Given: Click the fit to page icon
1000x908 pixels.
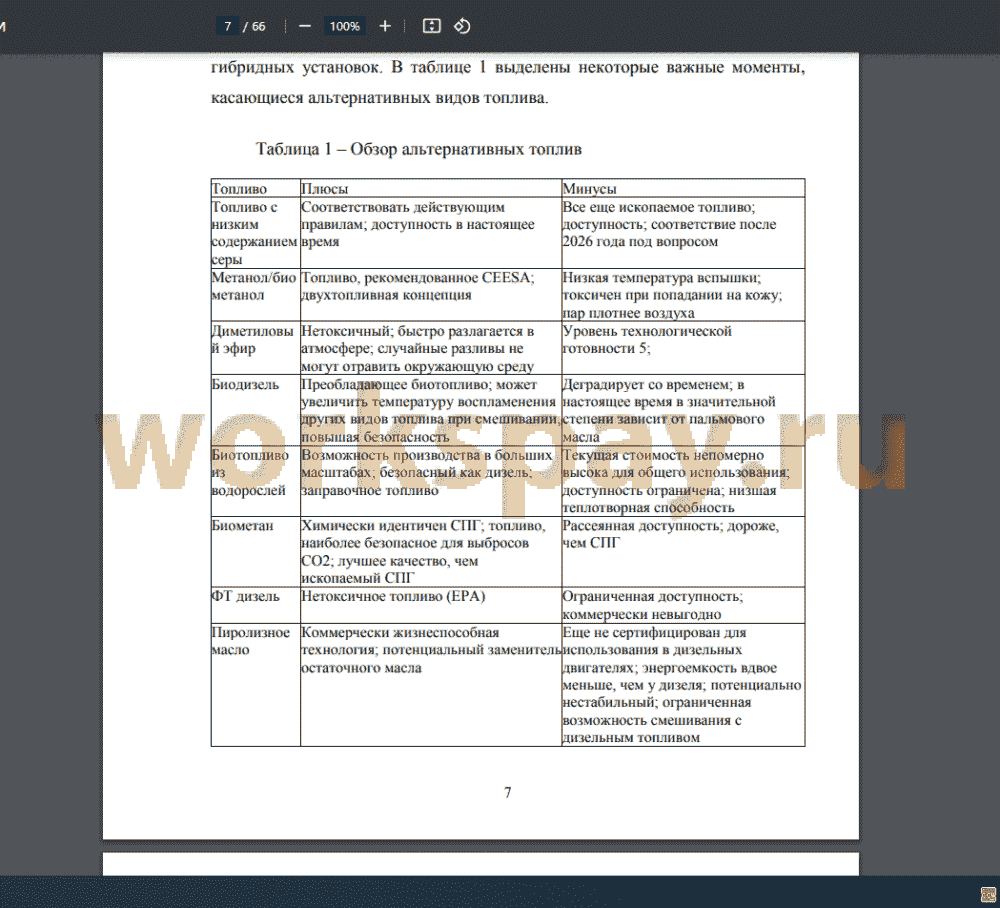Looking at the screenshot, I should pos(432,26).
